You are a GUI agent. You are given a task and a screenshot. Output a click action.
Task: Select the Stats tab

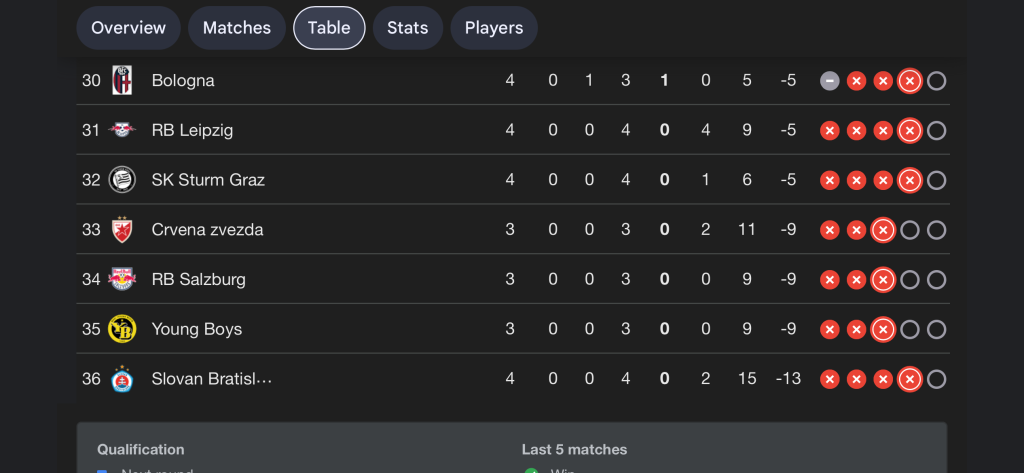point(407,28)
